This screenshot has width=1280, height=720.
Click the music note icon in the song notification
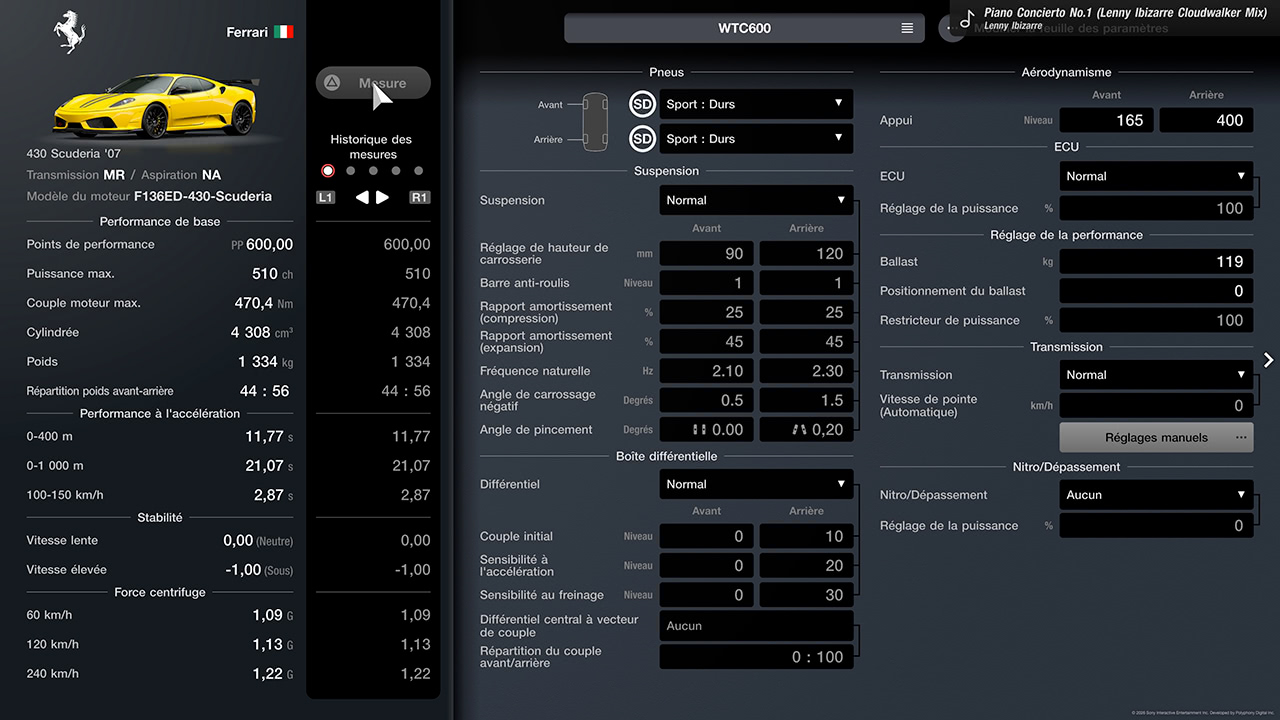[x=966, y=19]
